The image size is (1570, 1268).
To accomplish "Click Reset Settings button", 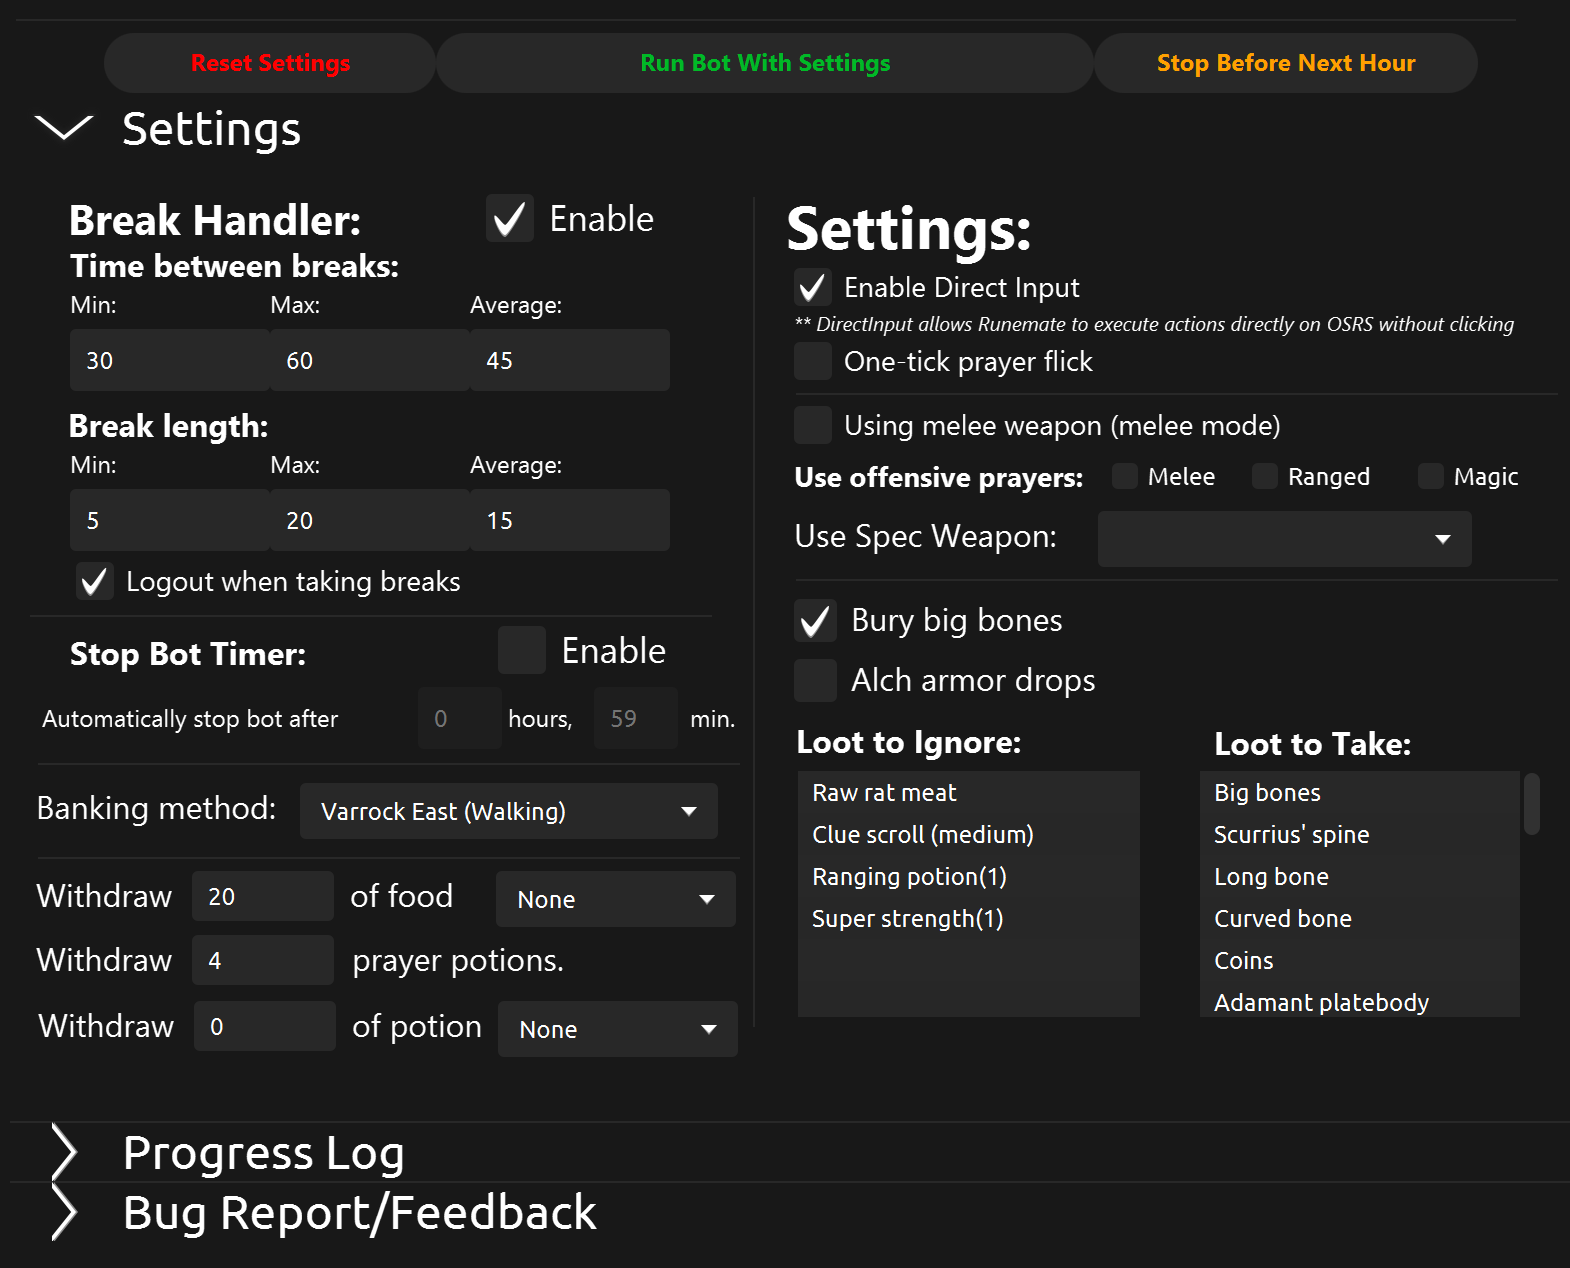I will point(270,63).
